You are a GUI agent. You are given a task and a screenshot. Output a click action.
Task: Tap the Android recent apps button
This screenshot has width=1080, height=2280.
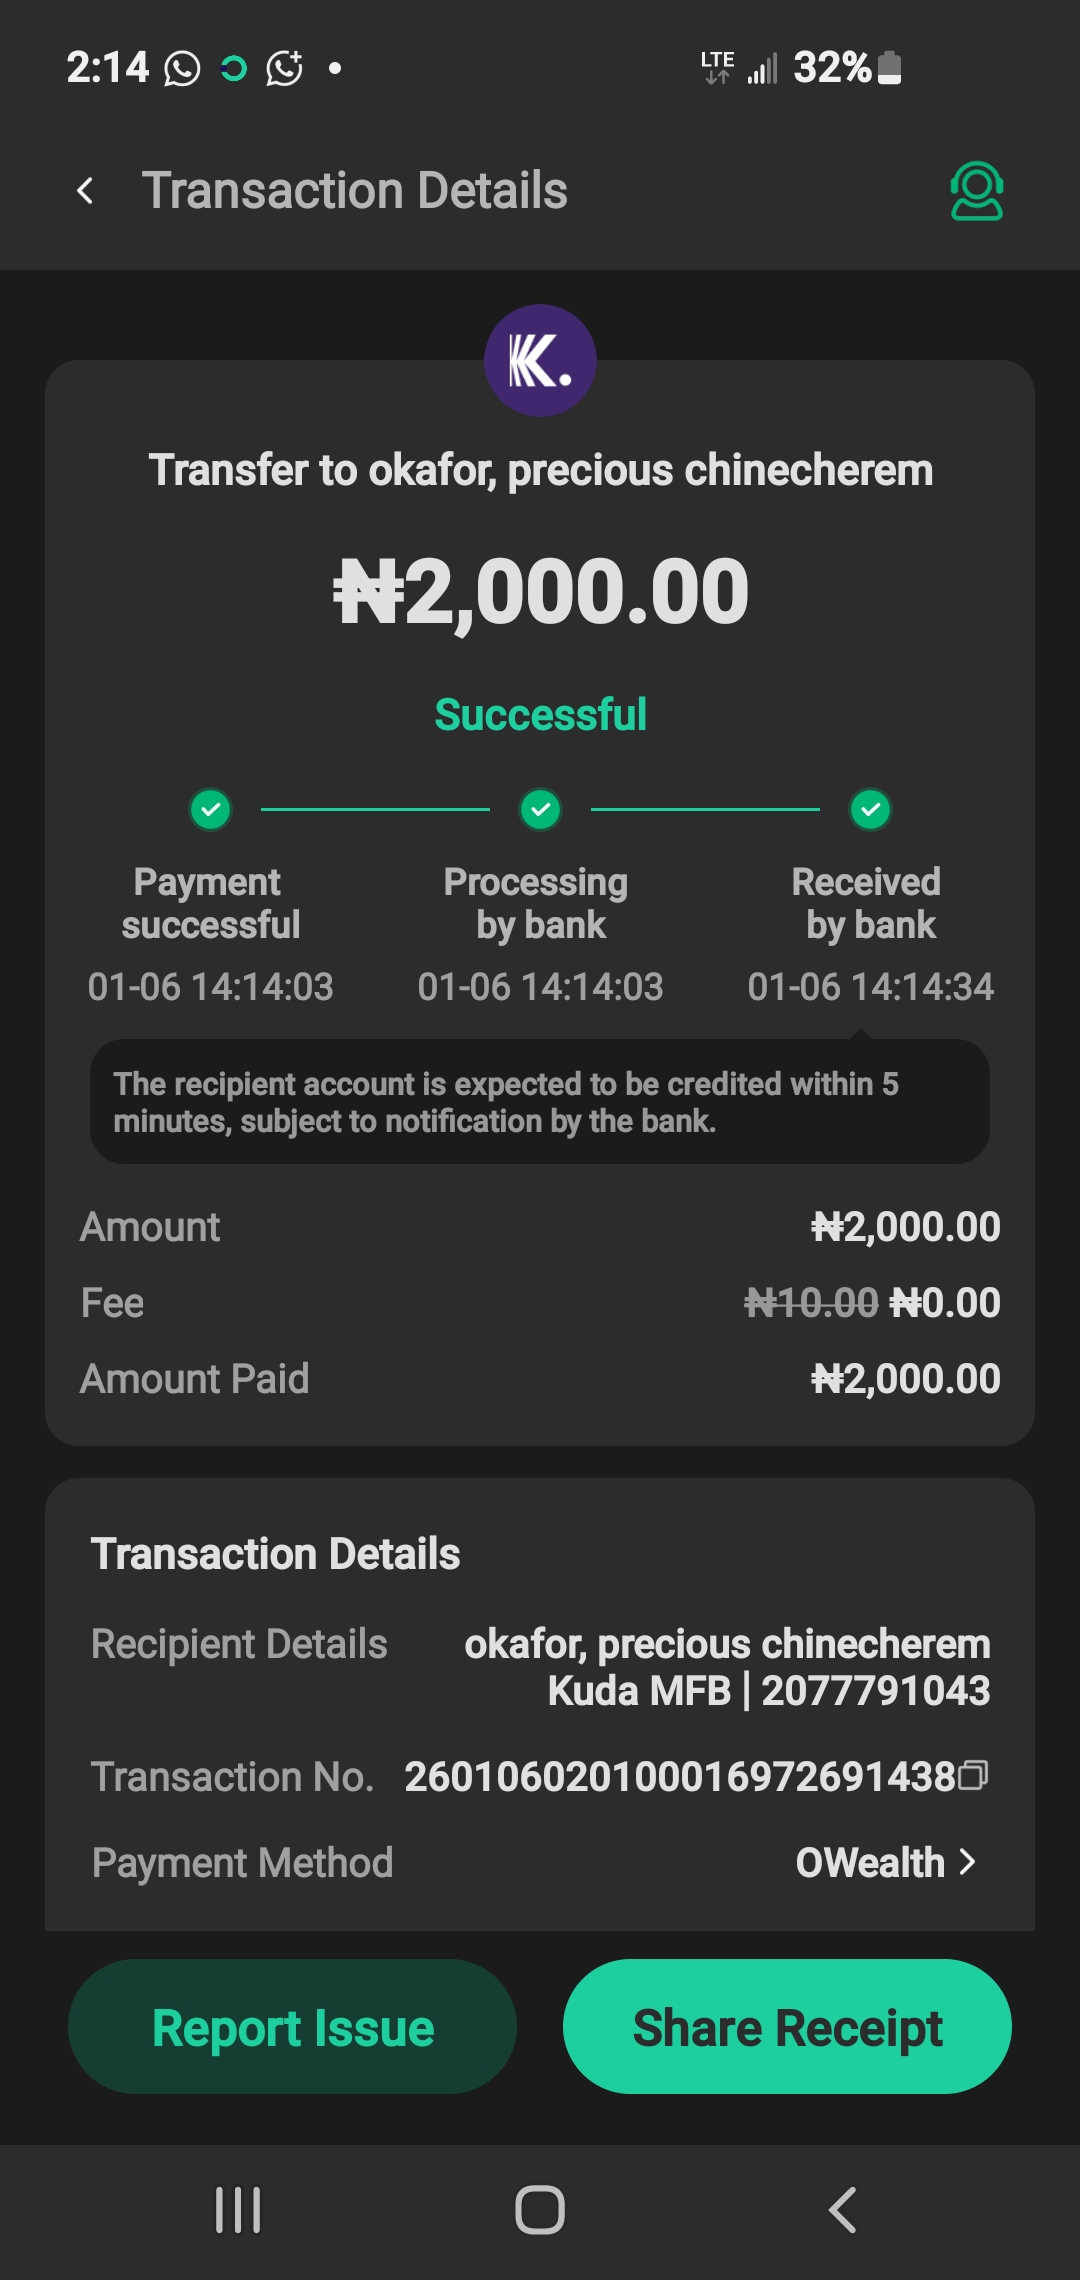(238, 2210)
